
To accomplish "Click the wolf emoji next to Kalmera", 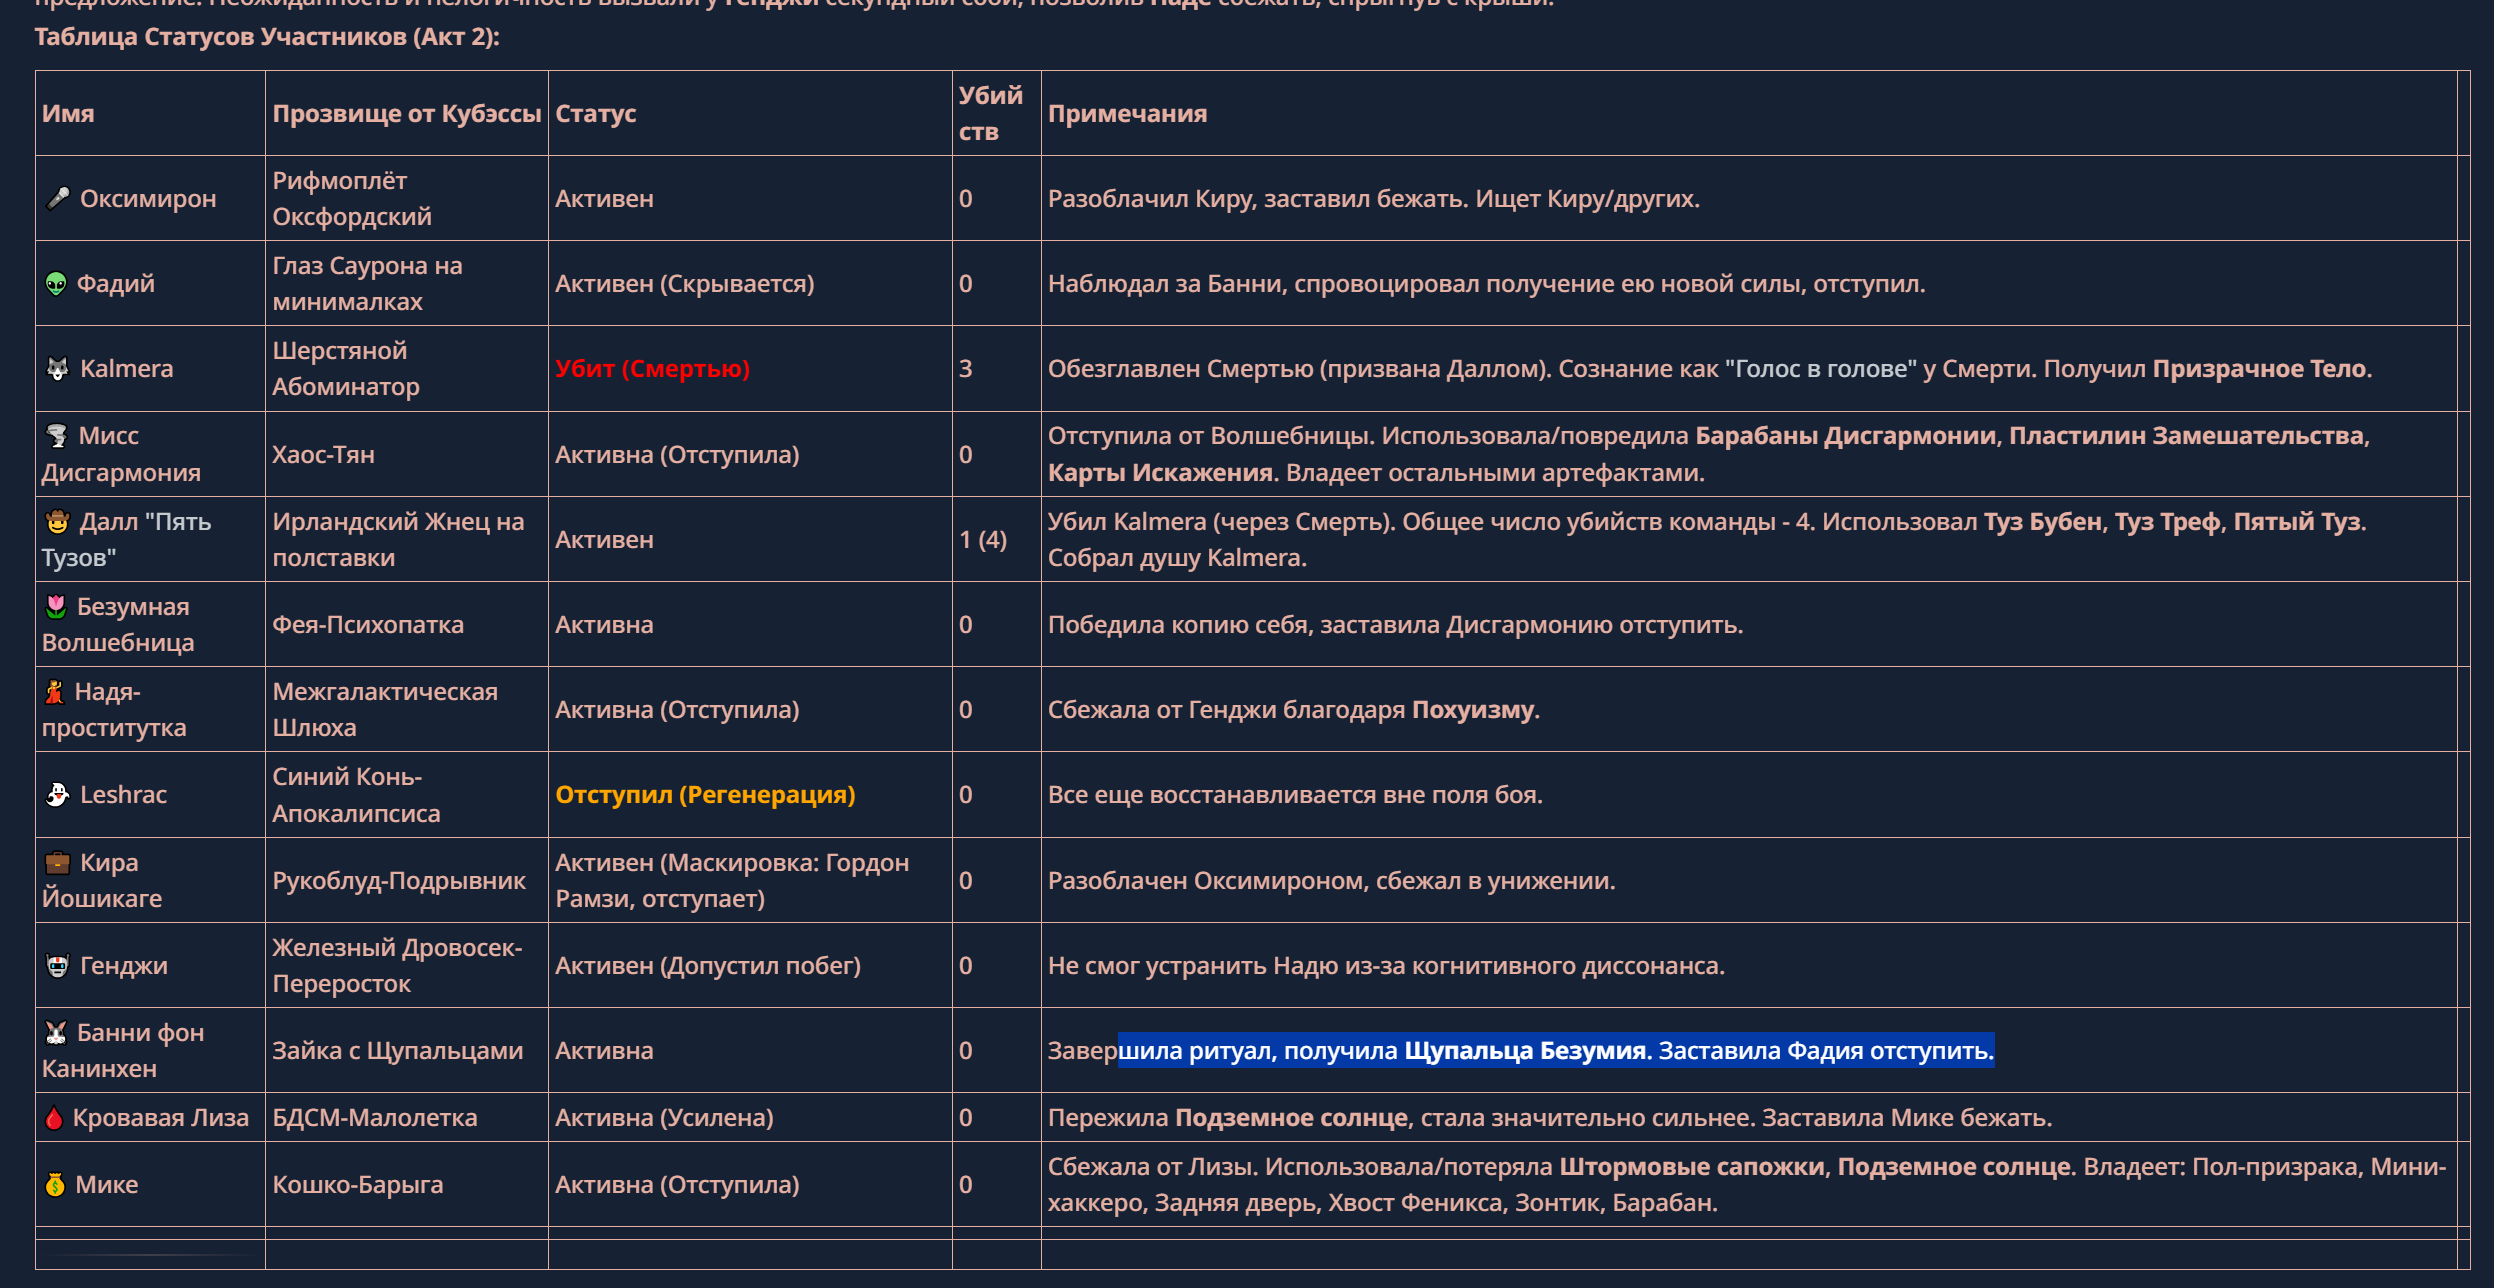I will (x=58, y=369).
